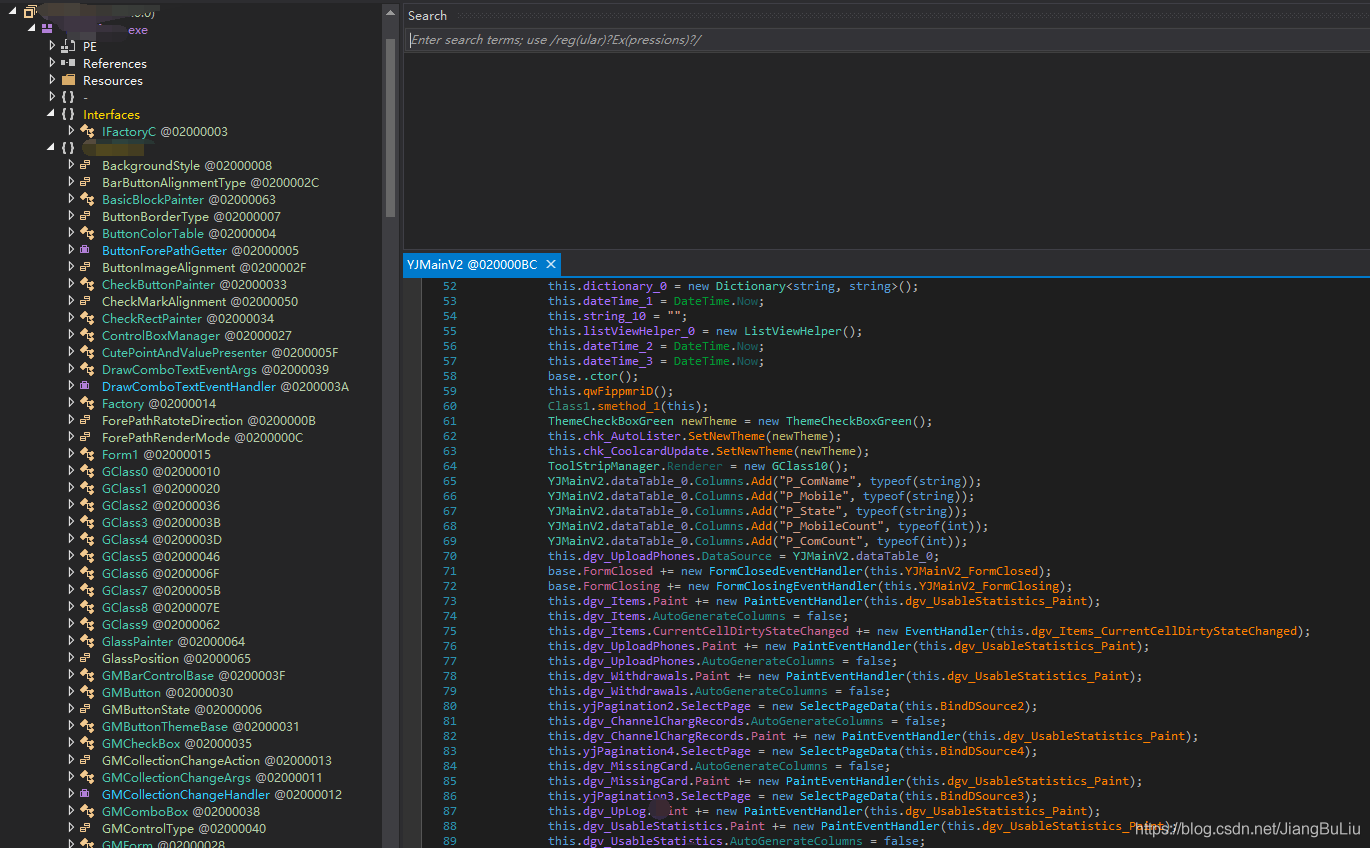1370x848 pixels.
Task: Click the References node icon
Action: 68,63
